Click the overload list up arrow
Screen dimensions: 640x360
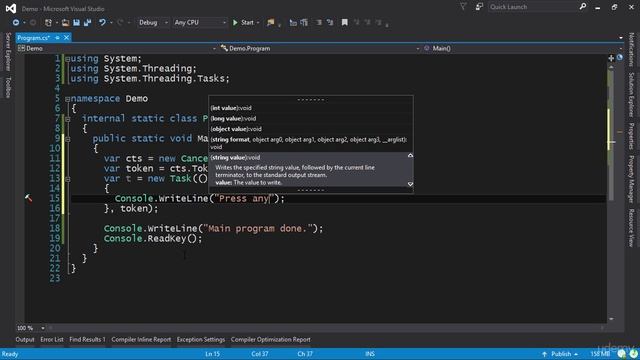tap(410, 156)
